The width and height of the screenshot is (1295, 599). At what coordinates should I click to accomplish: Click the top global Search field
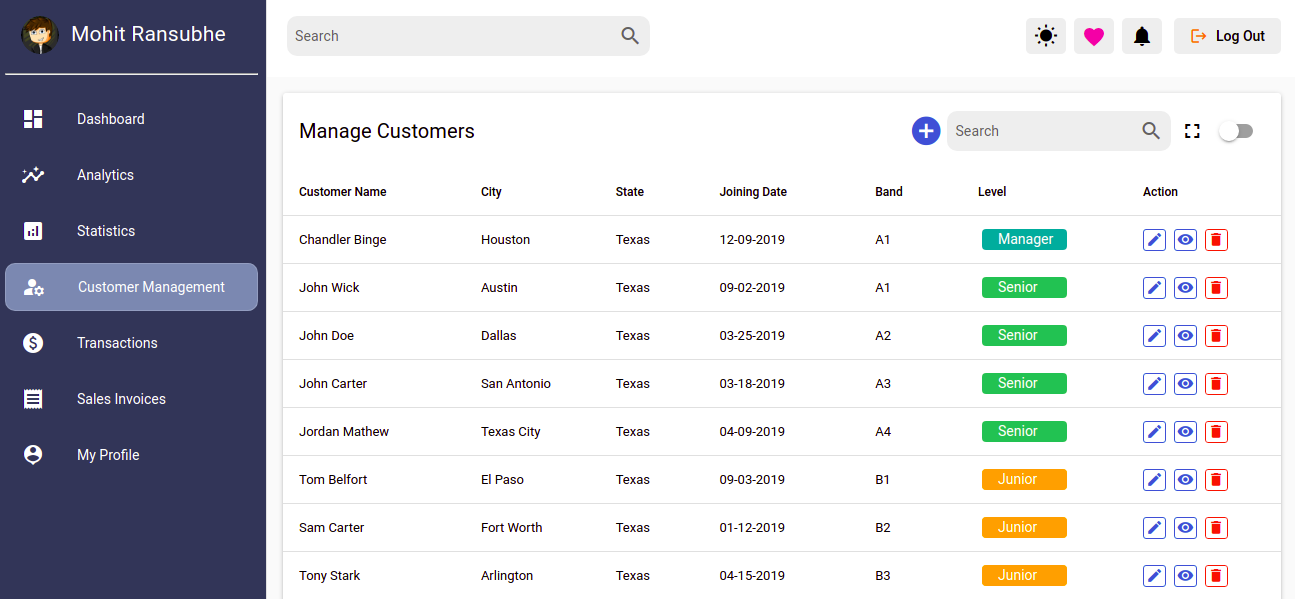[x=455, y=36]
